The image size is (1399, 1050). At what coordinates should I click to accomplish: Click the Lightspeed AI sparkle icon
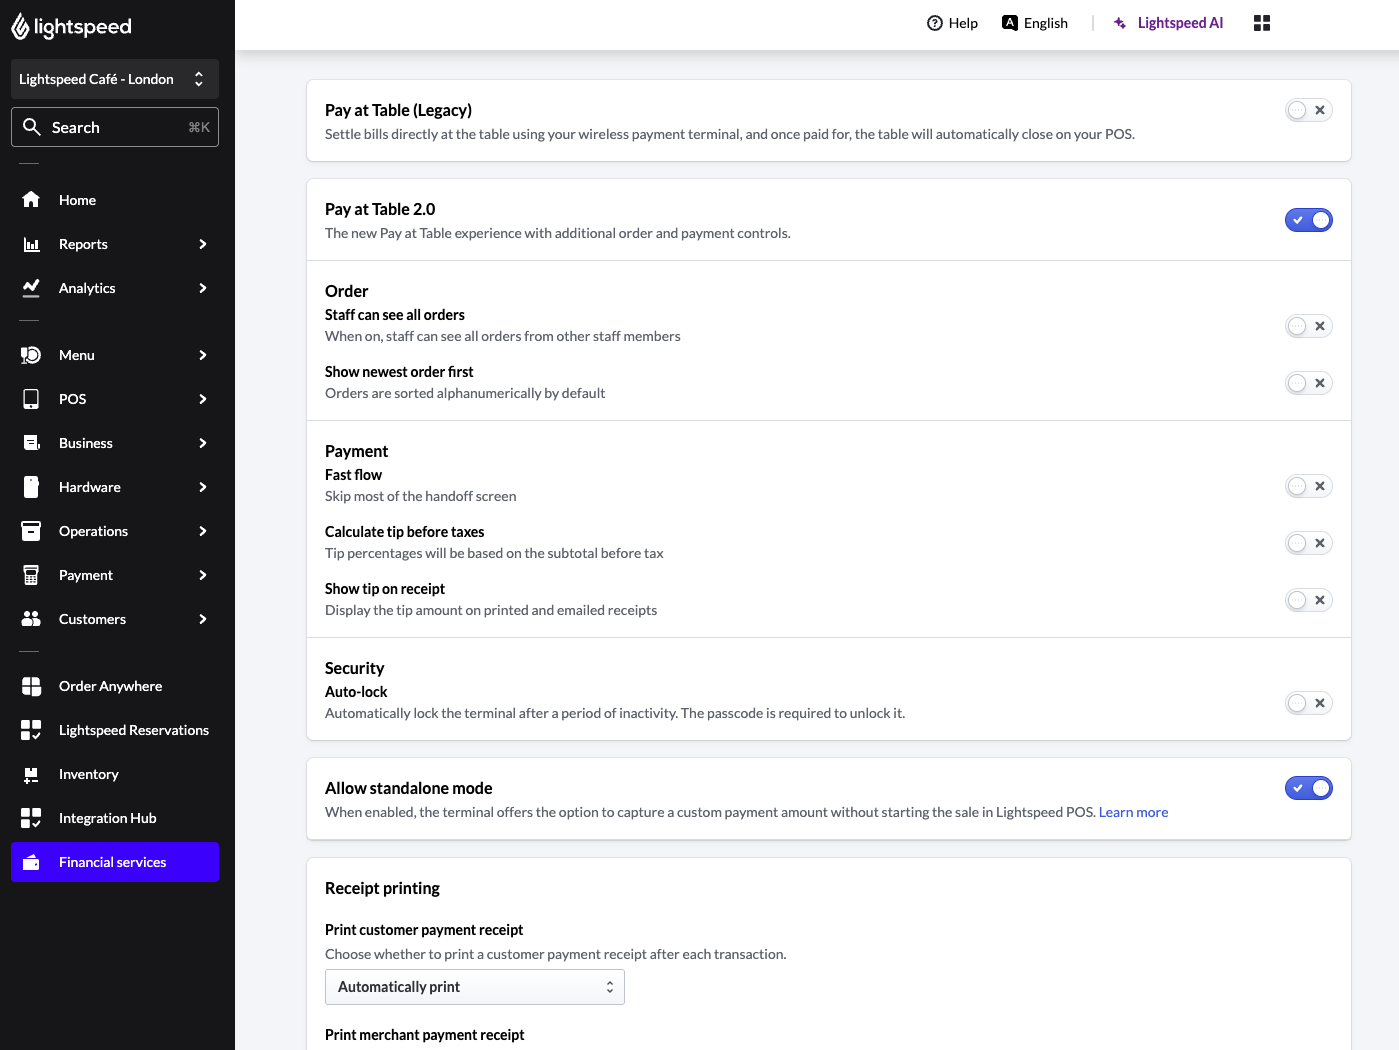(x=1120, y=23)
